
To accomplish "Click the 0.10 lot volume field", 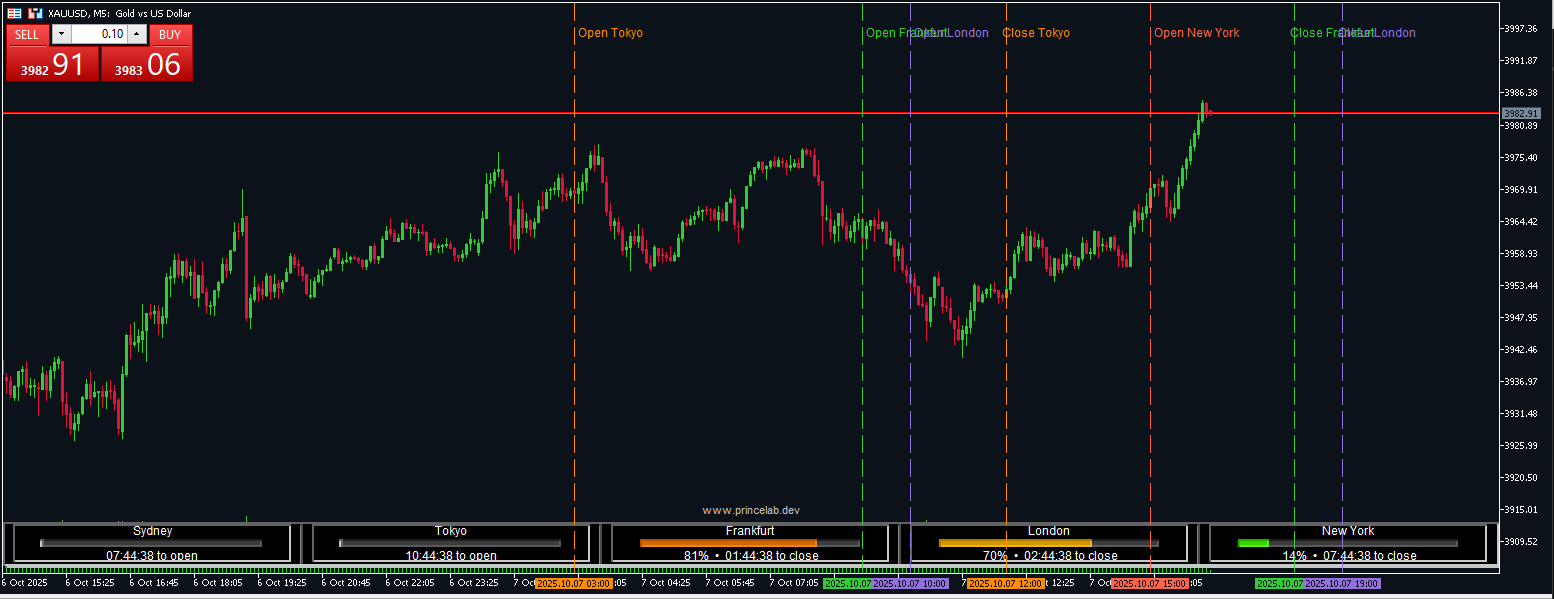I will 99,34.
